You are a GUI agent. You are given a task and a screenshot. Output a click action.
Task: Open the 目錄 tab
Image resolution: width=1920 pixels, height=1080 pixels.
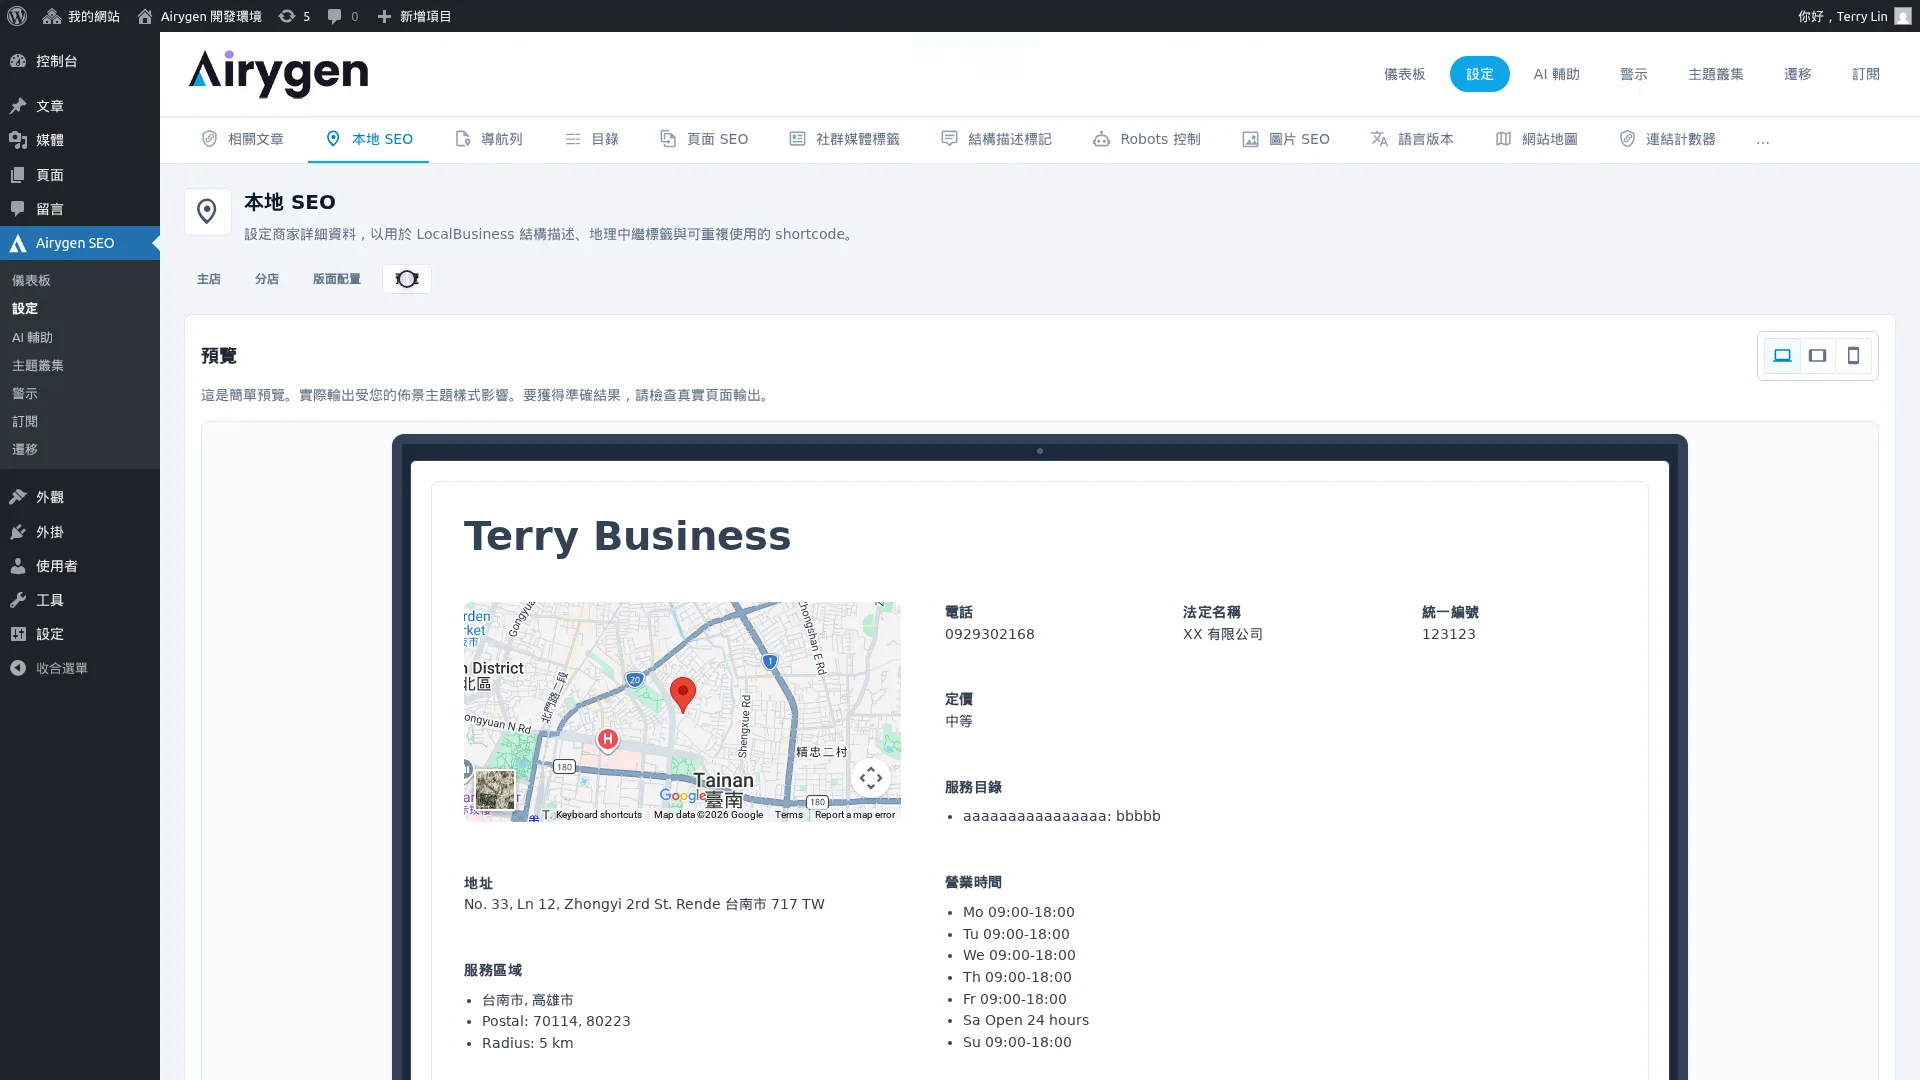point(592,139)
